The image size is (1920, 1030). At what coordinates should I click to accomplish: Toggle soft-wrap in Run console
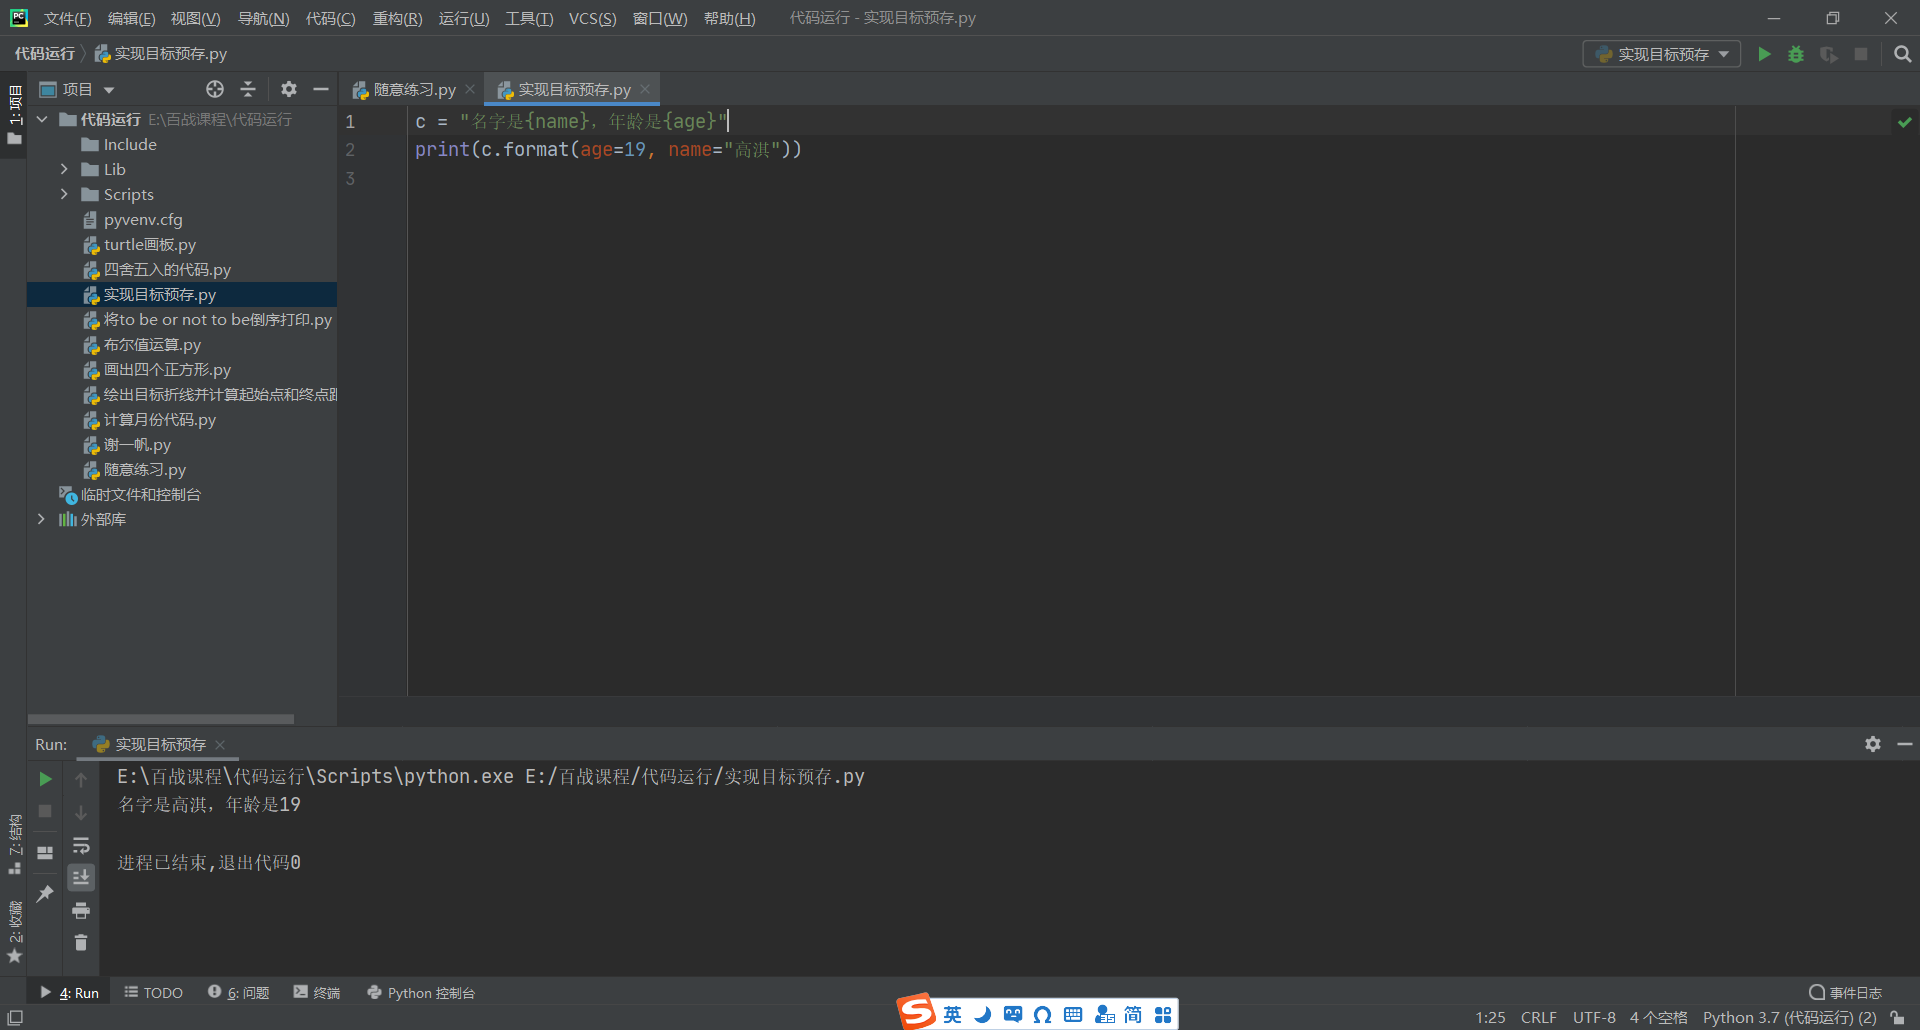pyautogui.click(x=81, y=845)
